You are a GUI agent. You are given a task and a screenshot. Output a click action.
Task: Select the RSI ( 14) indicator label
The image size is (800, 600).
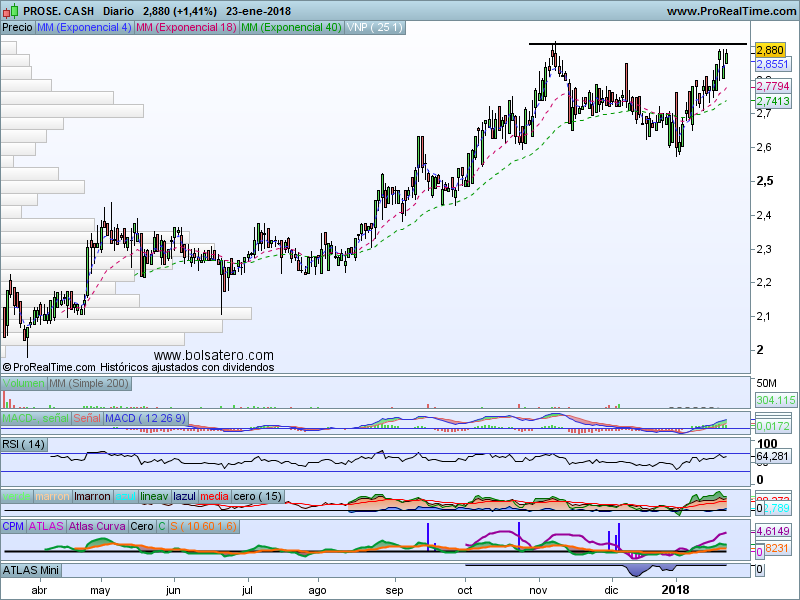23,444
